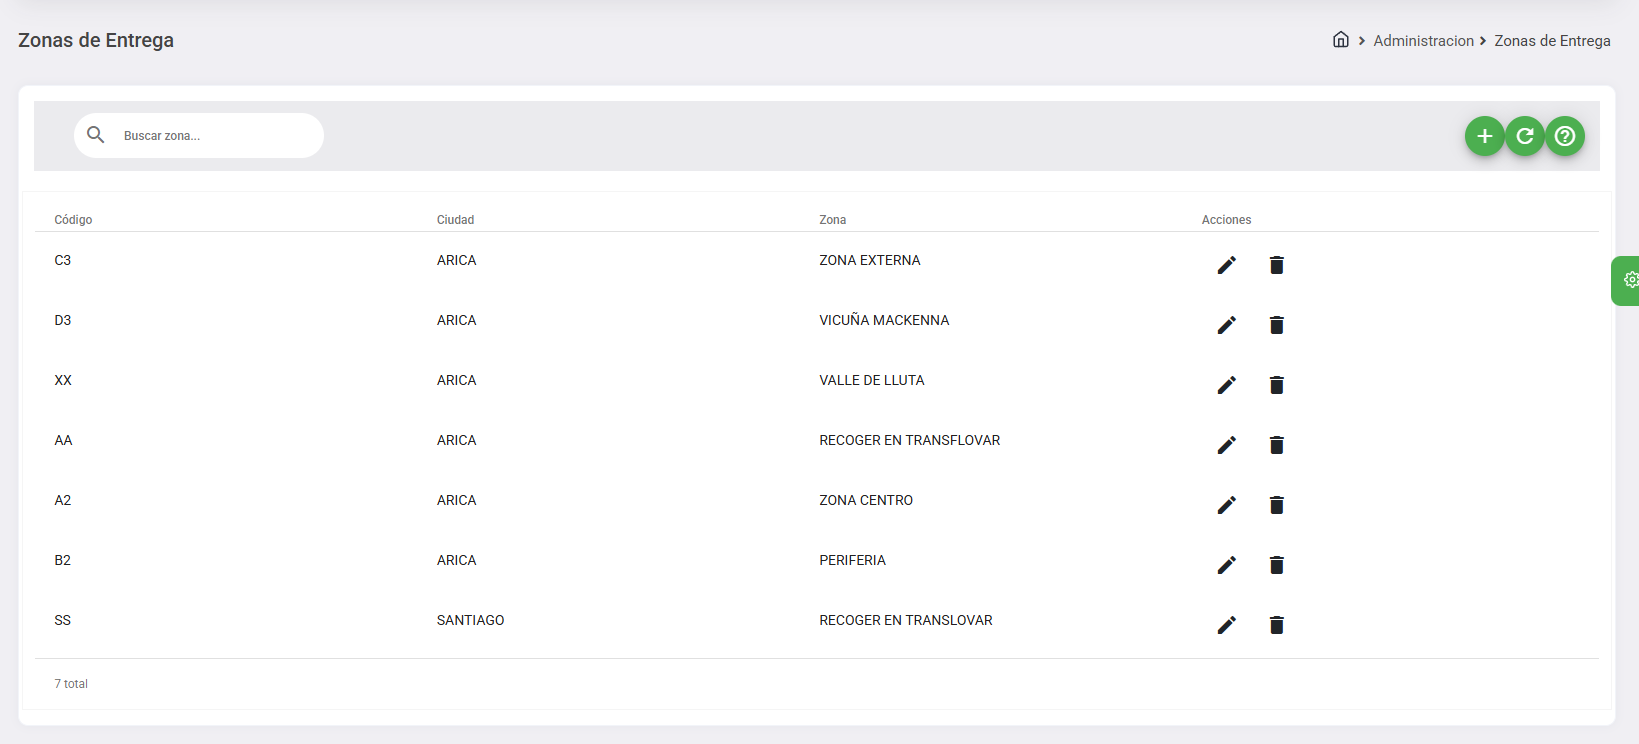This screenshot has width=1639, height=744.
Task: Open the green settings gear side tab
Action: click(x=1629, y=280)
